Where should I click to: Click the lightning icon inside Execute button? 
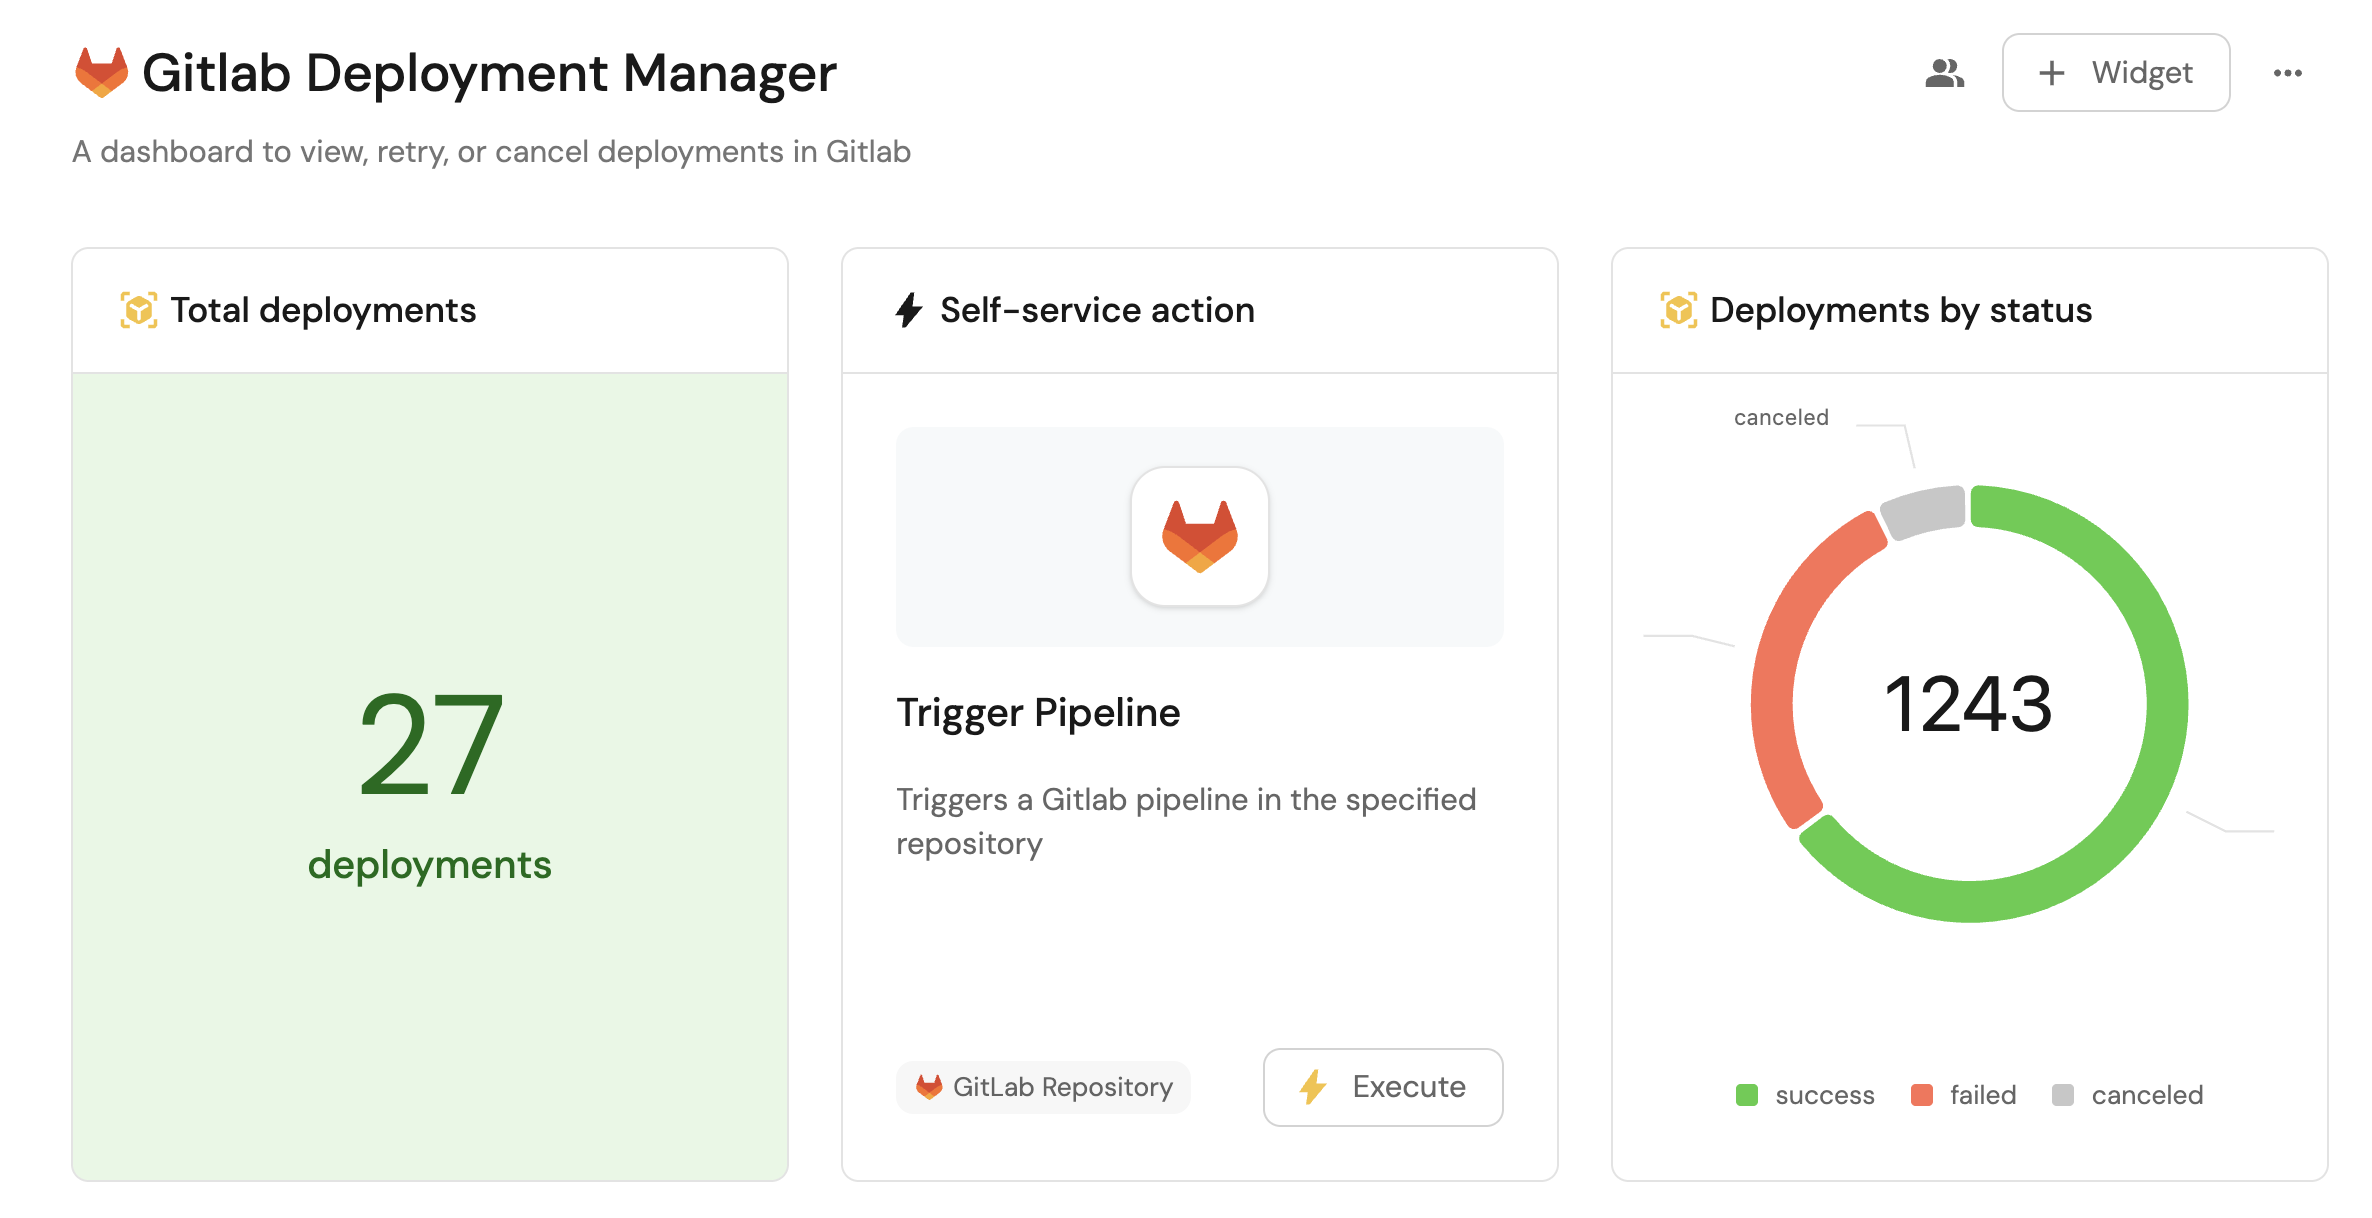[1313, 1087]
